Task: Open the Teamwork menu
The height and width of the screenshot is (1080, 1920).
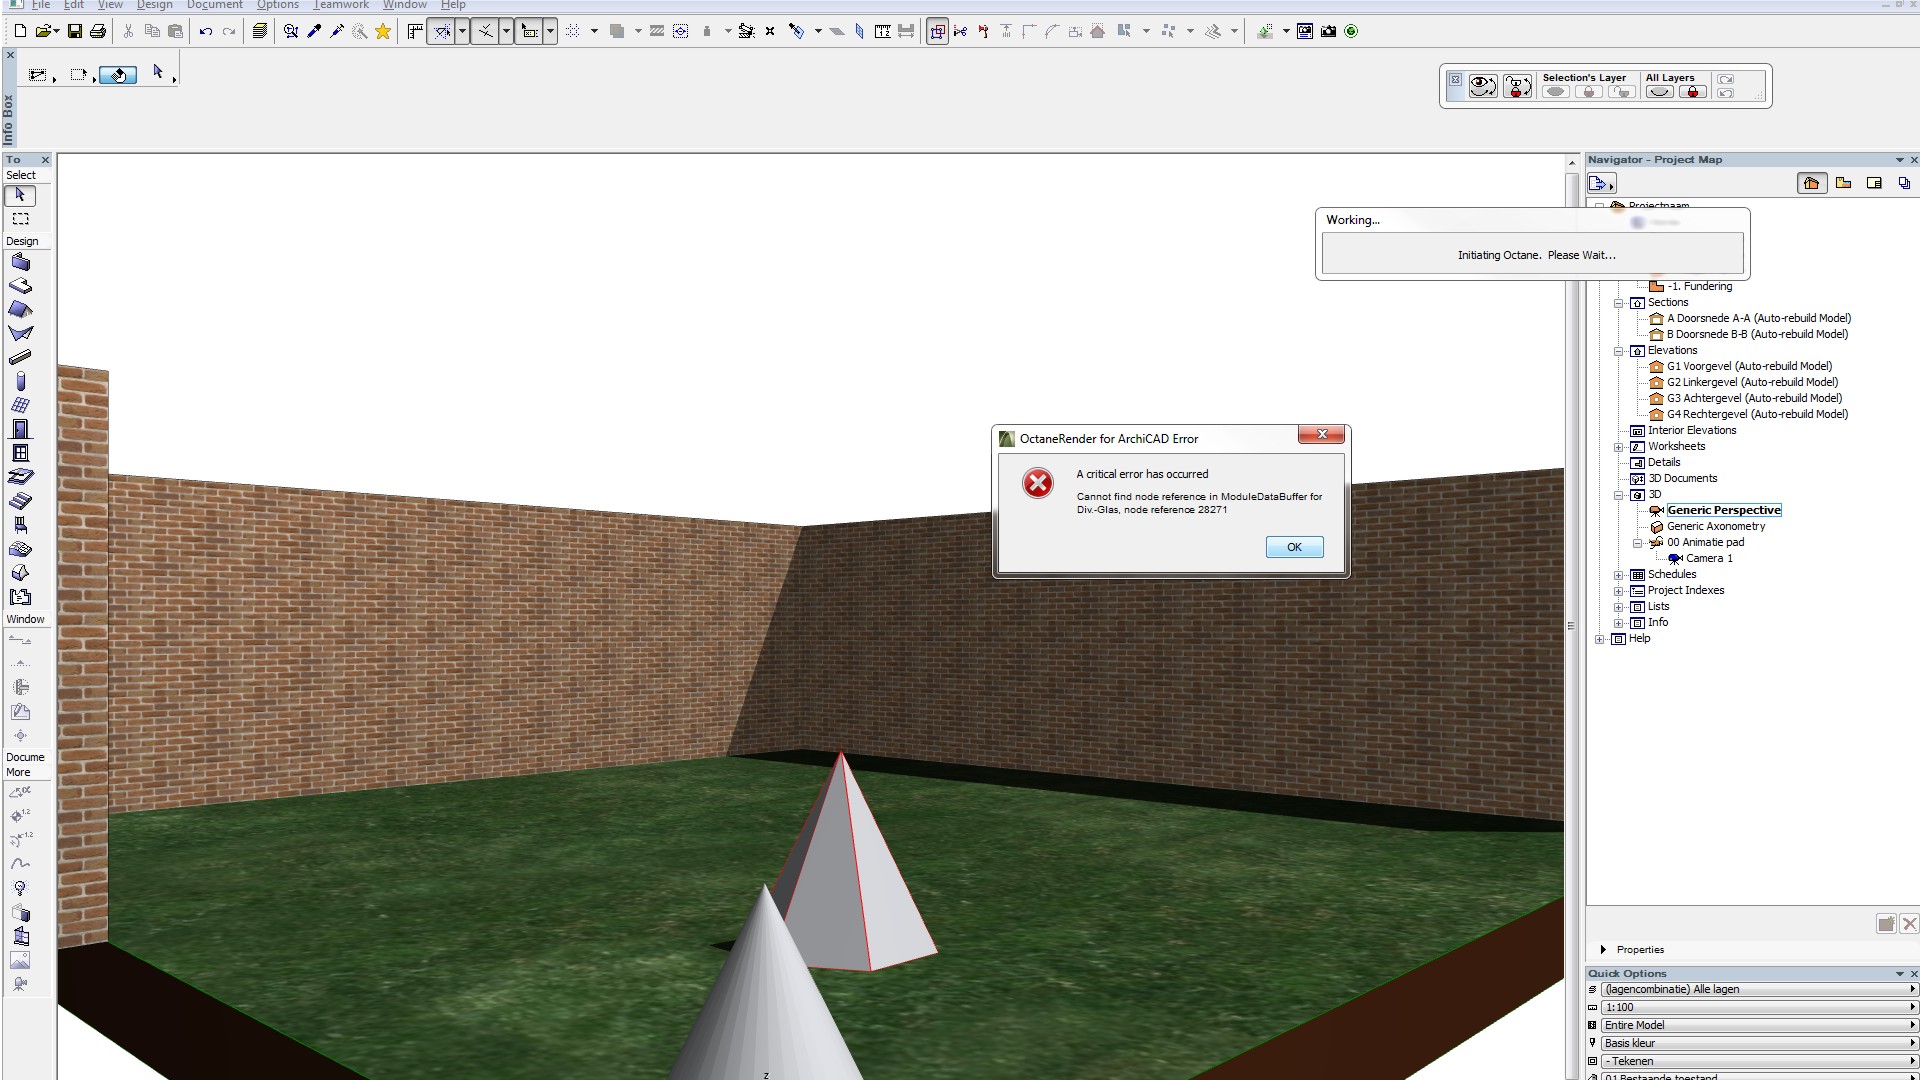Action: click(x=341, y=5)
